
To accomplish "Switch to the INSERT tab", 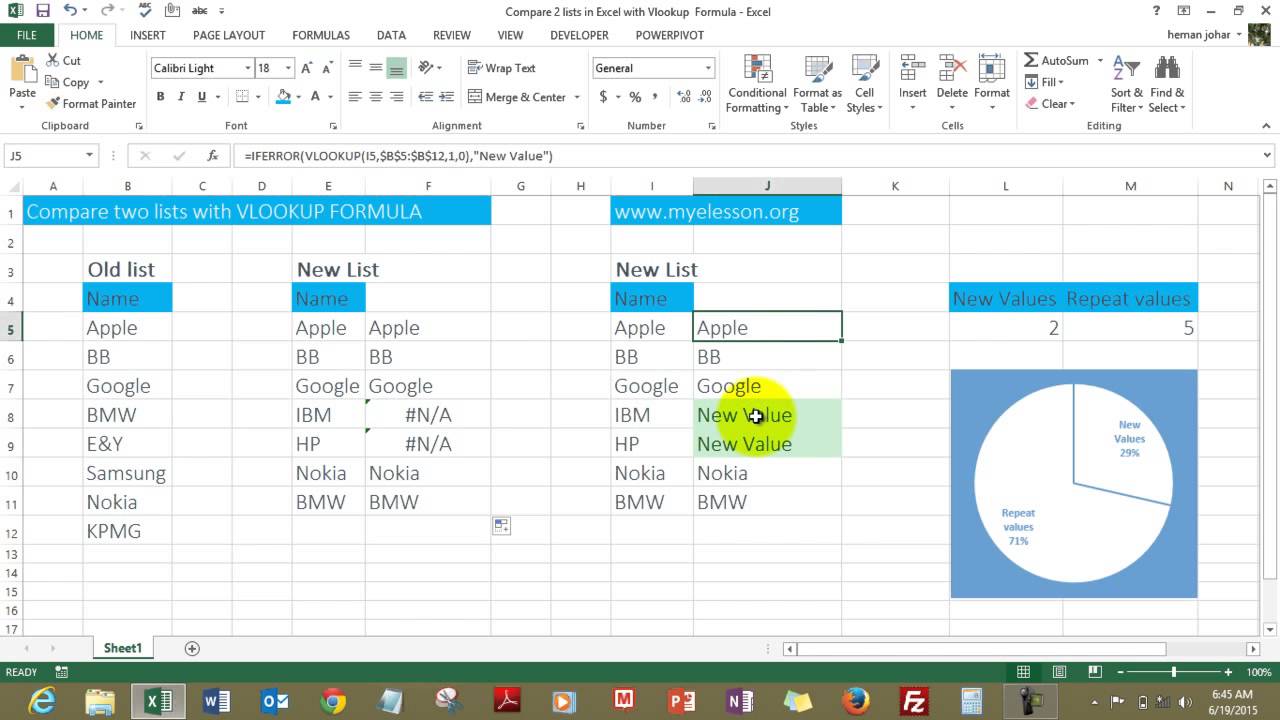I will [x=148, y=35].
